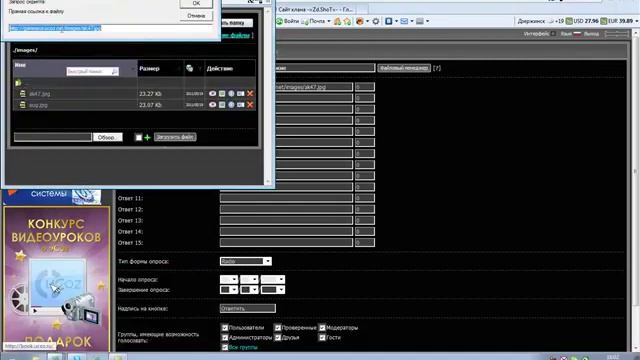
Task: Click the toolbar settings gear icon
Action: [376, 21]
